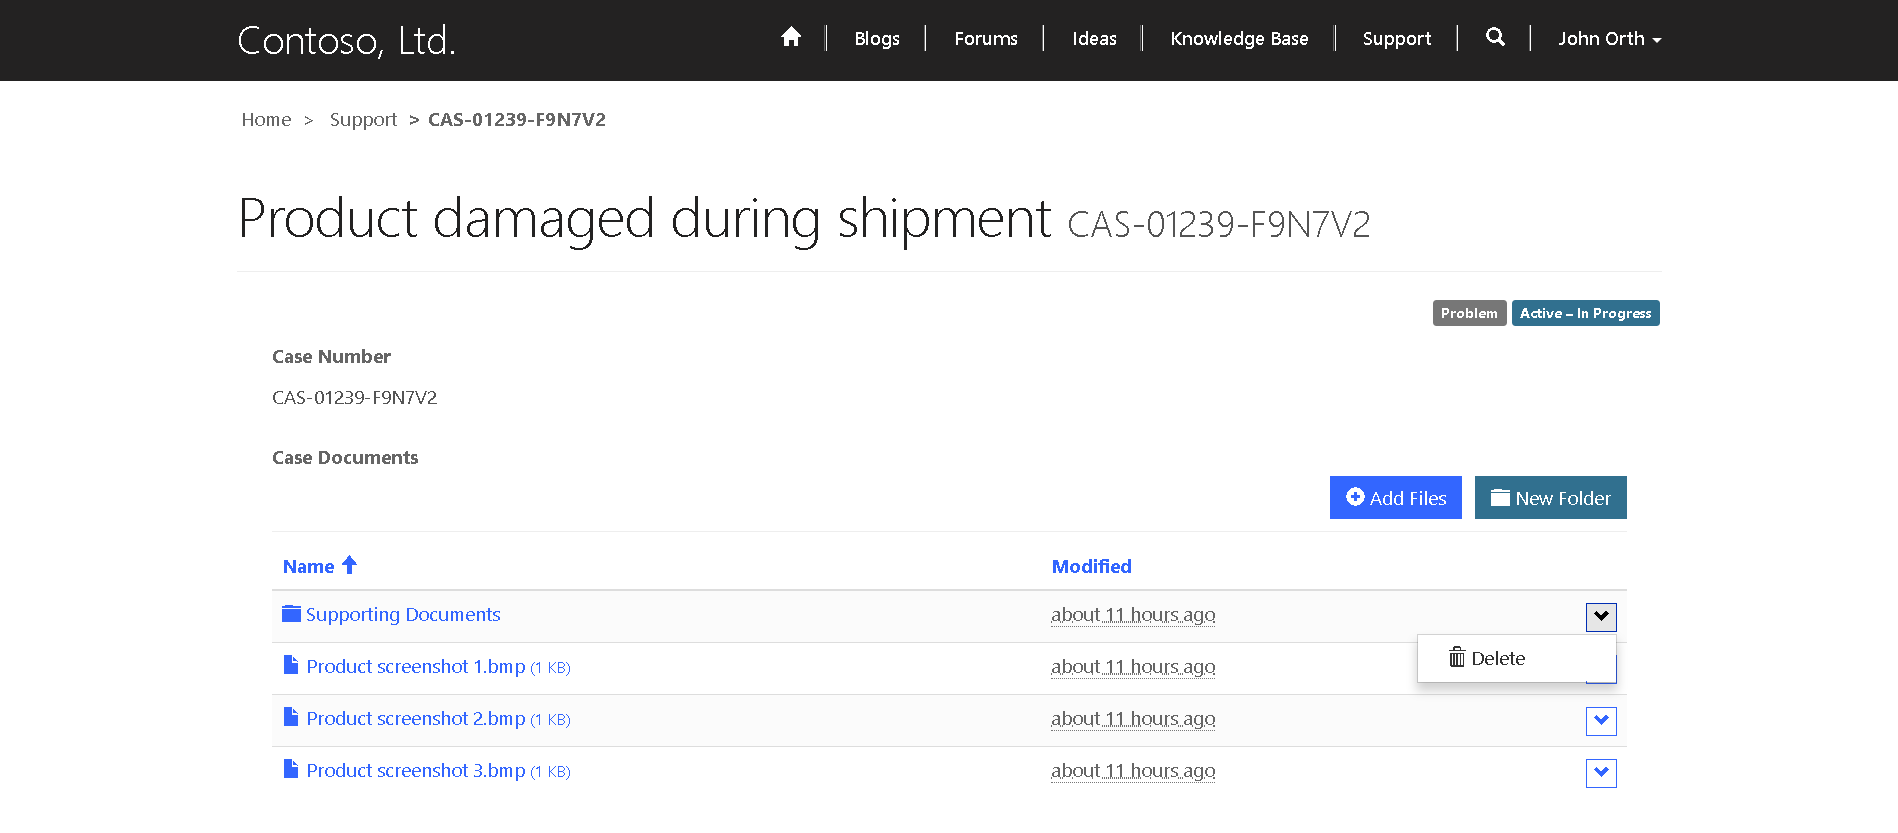Open the Forums navigation item
This screenshot has height=833, width=1898.
click(986, 39)
